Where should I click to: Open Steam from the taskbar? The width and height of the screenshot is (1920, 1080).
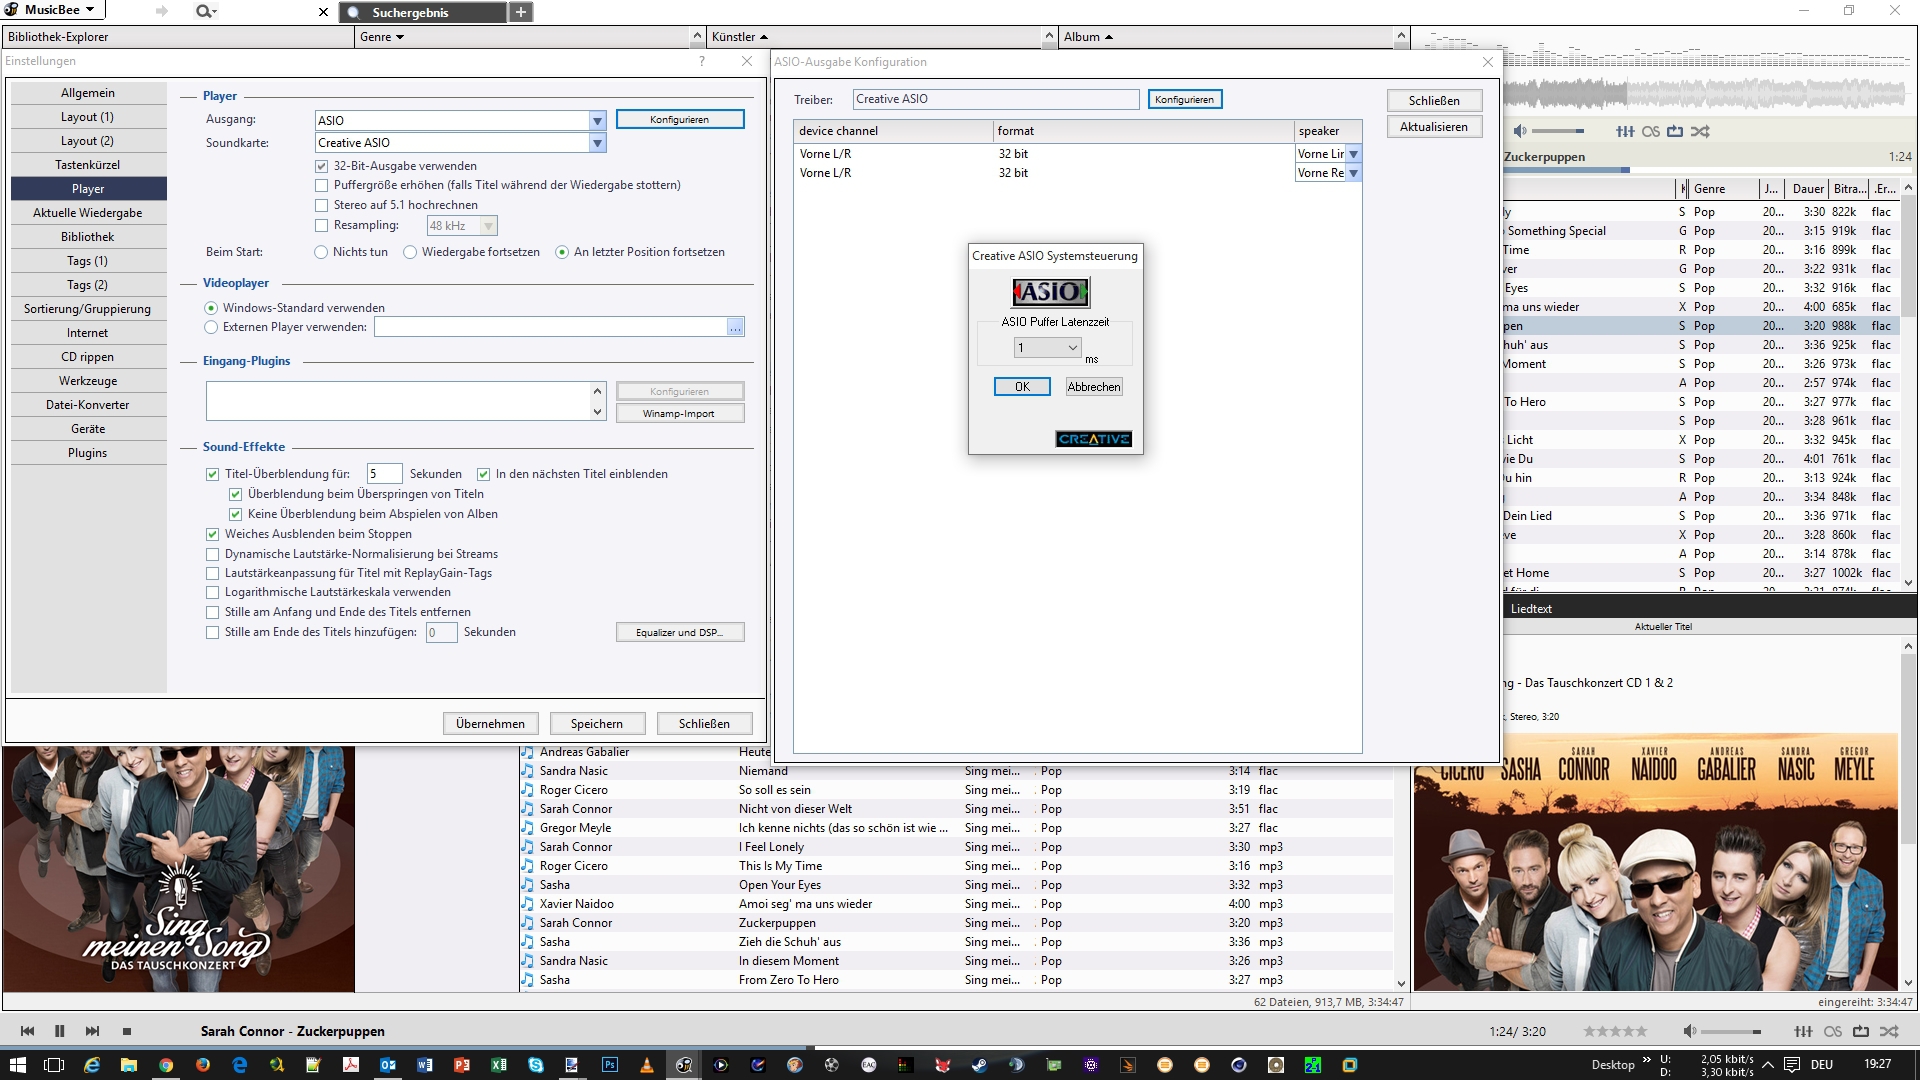coord(979,1065)
